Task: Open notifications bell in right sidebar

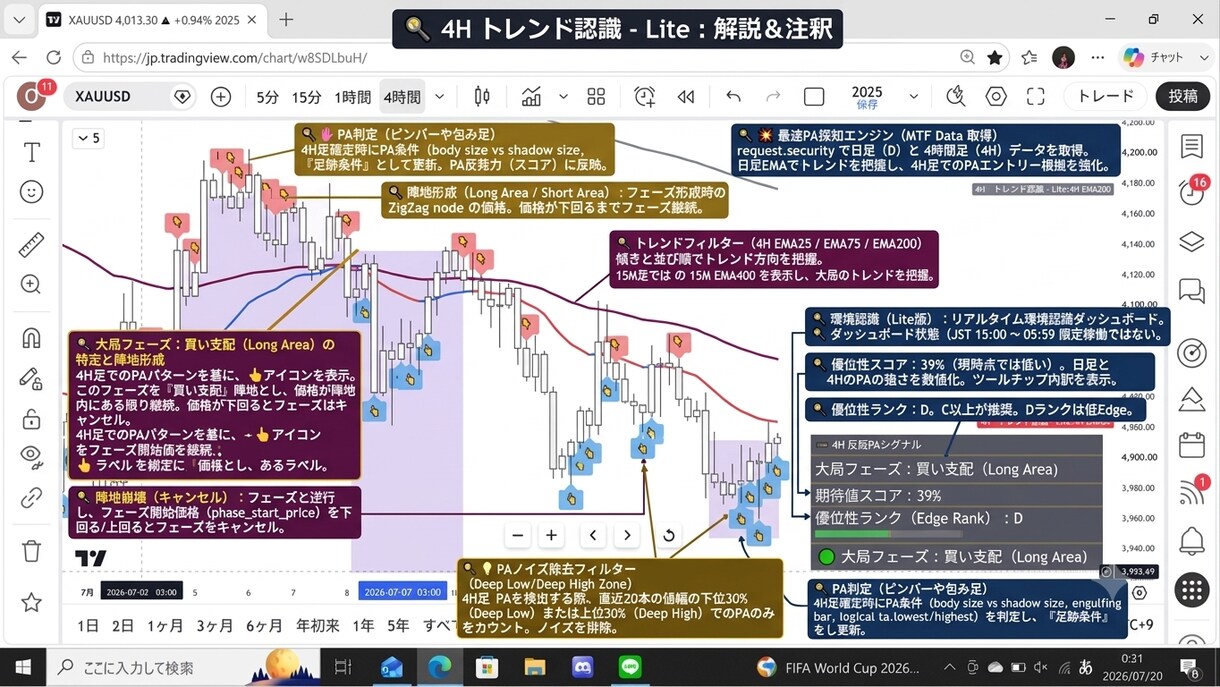Action: (x=1191, y=541)
